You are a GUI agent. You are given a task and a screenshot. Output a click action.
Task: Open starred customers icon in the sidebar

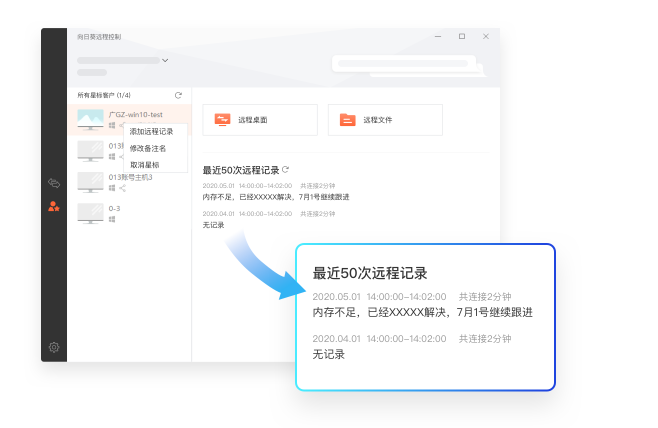point(54,206)
